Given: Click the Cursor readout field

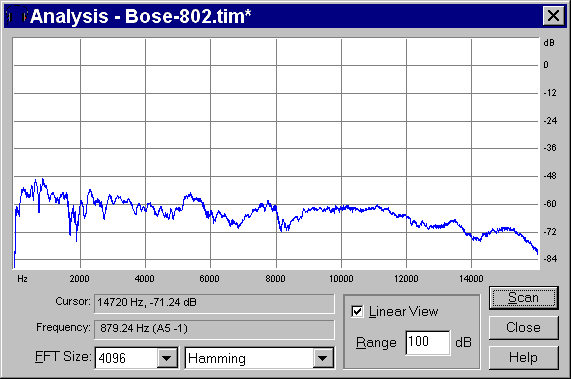Looking at the screenshot, I should point(214,303).
